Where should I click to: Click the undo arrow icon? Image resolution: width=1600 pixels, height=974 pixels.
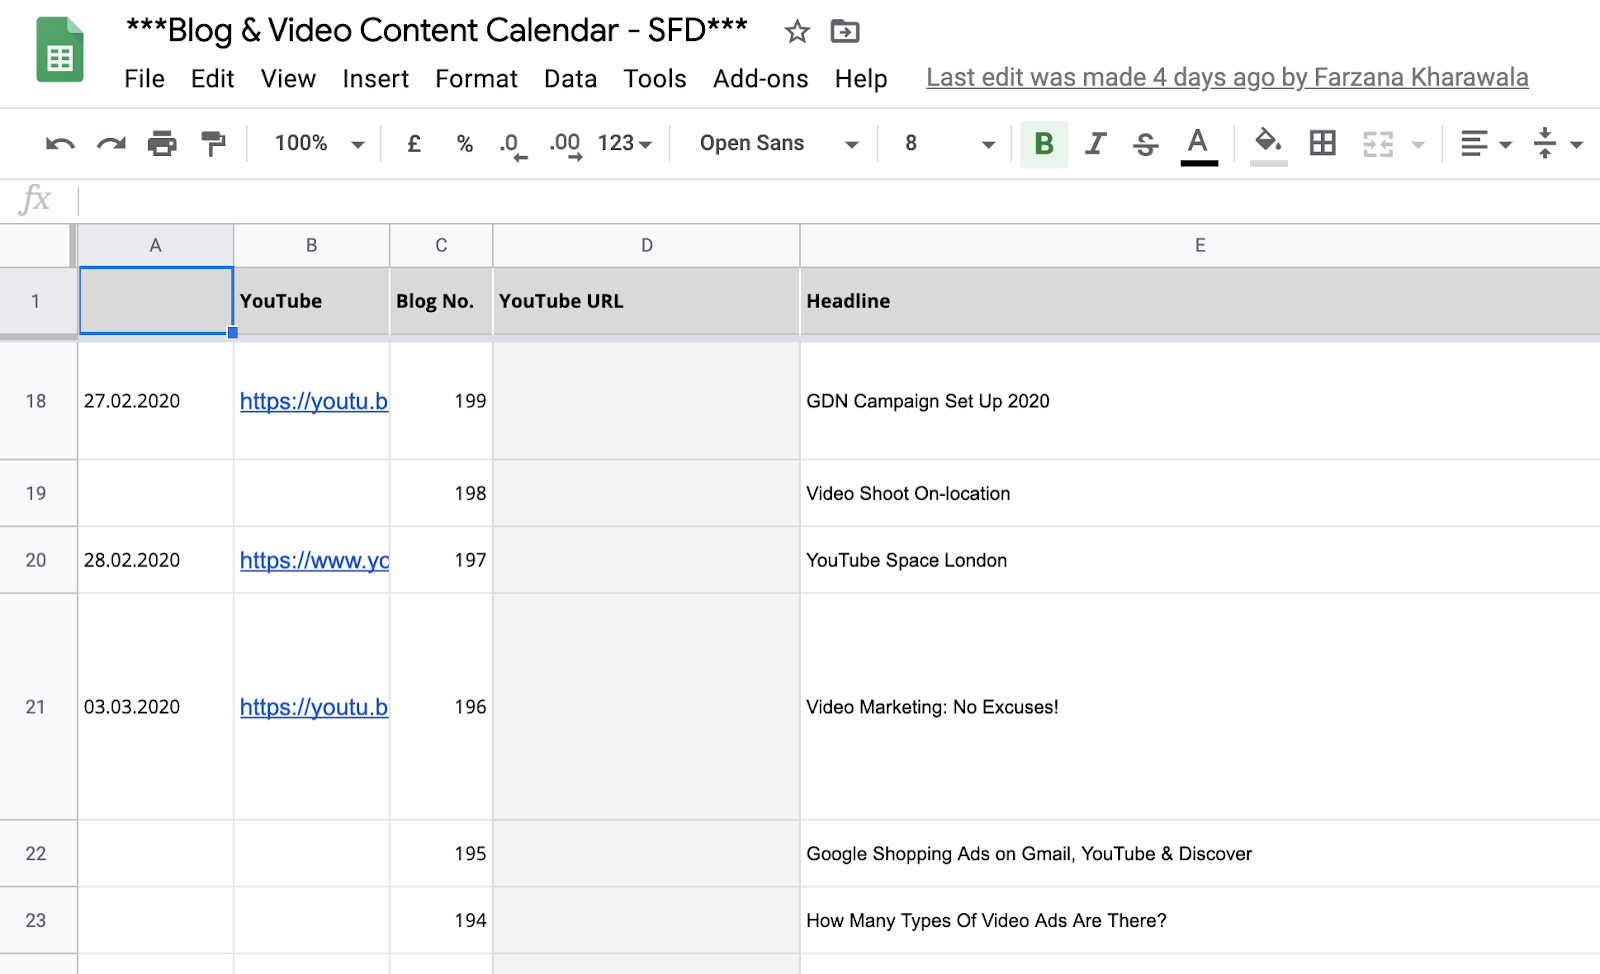[x=60, y=144]
